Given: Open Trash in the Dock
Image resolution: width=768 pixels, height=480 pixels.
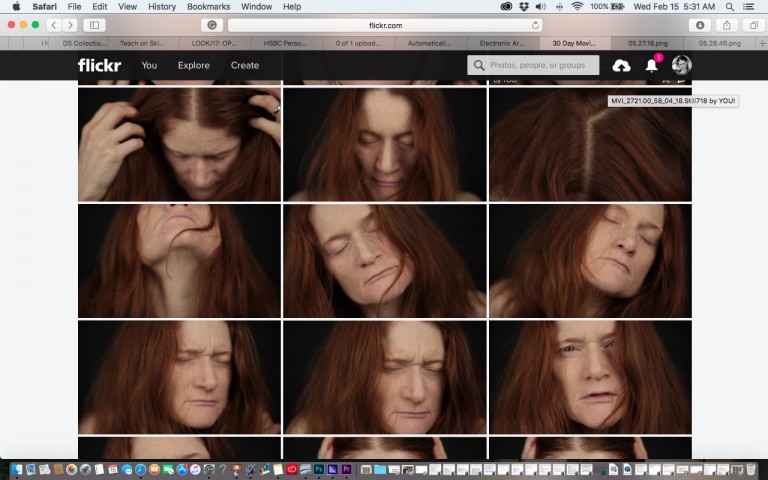Looking at the screenshot, I should tap(750, 470).
